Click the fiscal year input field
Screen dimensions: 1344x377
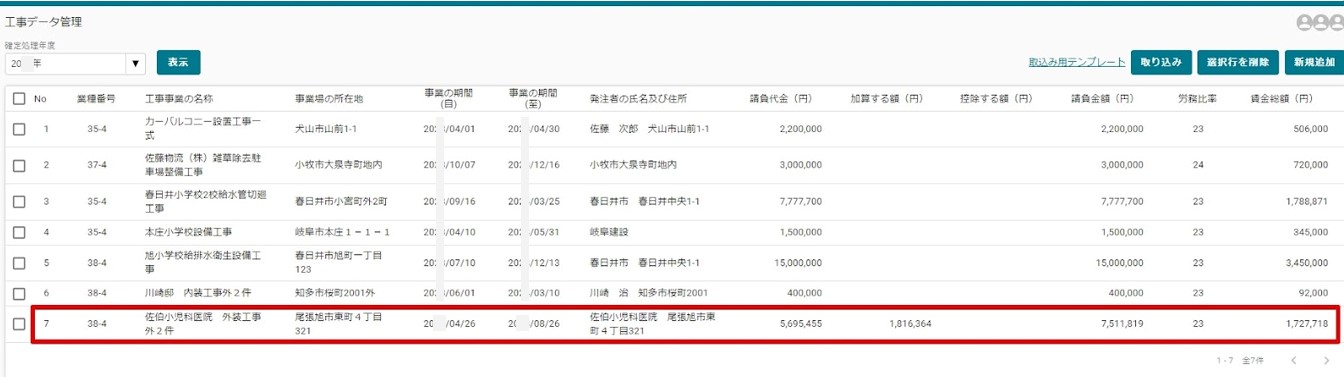[x=66, y=63]
